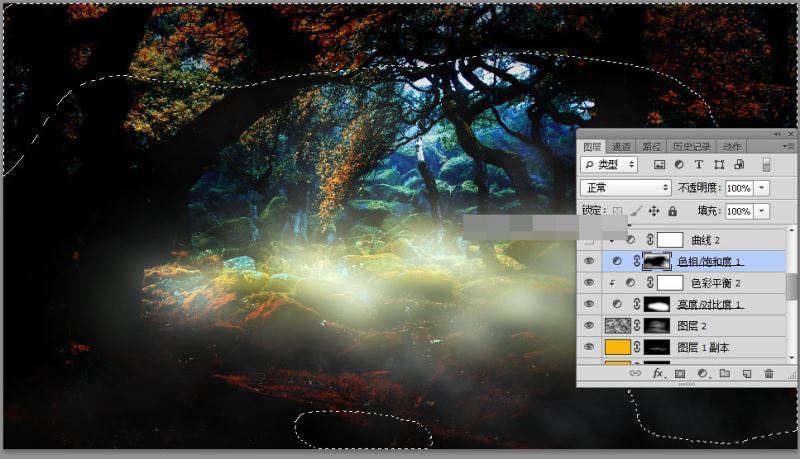Screen dimensions: 800x459
Task: Lock image pixels brush icon
Action: (636, 211)
